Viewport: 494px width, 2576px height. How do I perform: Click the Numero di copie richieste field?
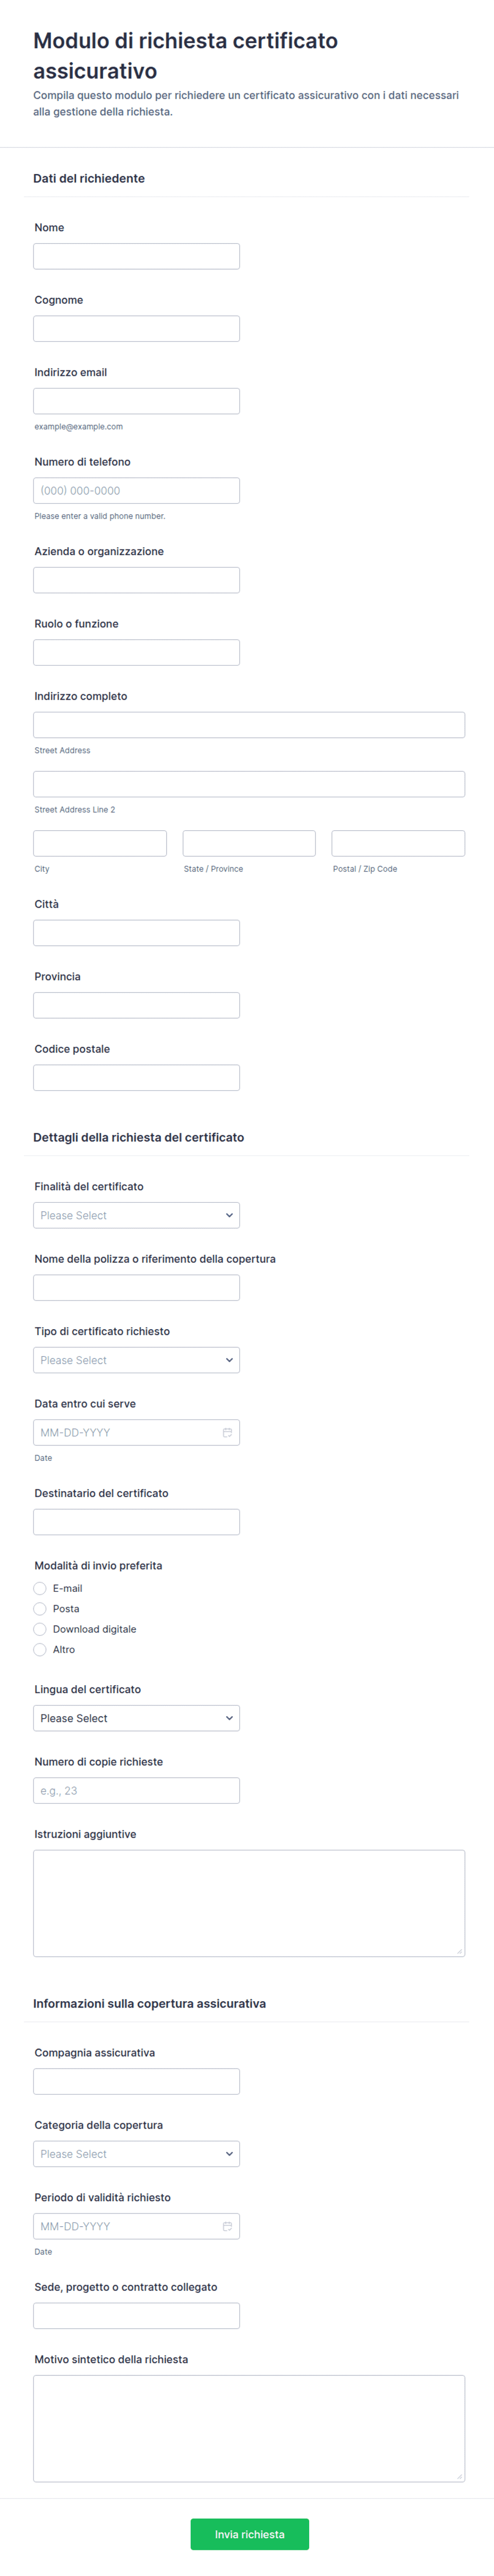(x=136, y=1791)
